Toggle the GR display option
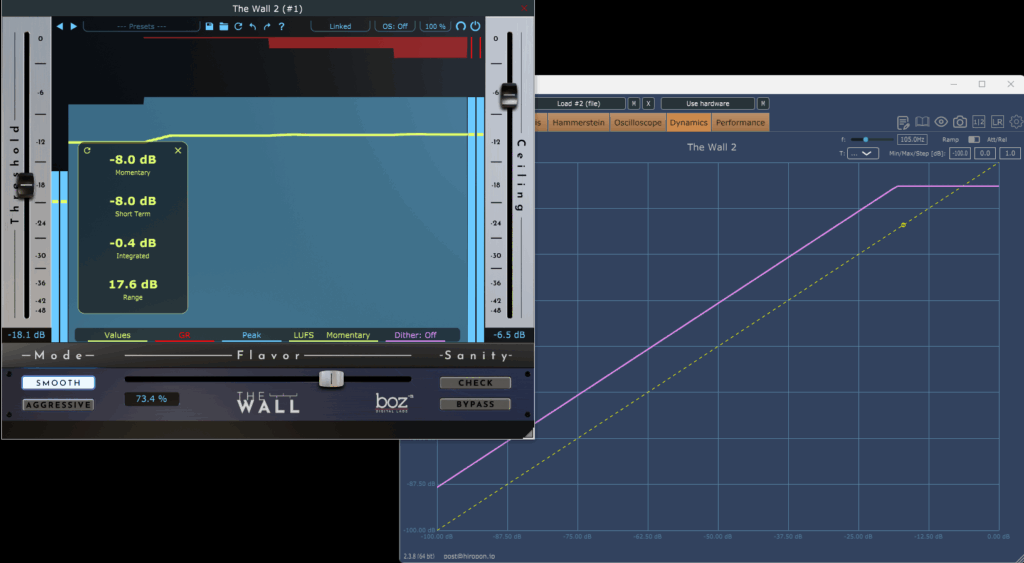This screenshot has width=1024, height=563. (184, 335)
